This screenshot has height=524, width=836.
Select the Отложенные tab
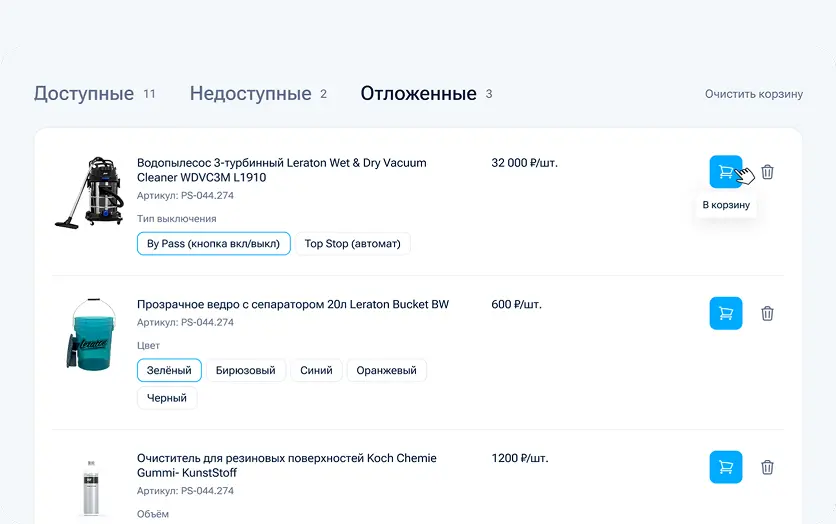tap(427, 93)
